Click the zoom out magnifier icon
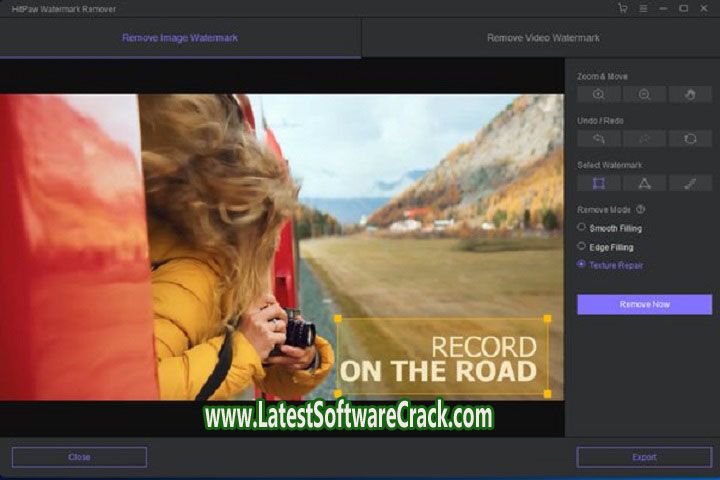 click(644, 94)
